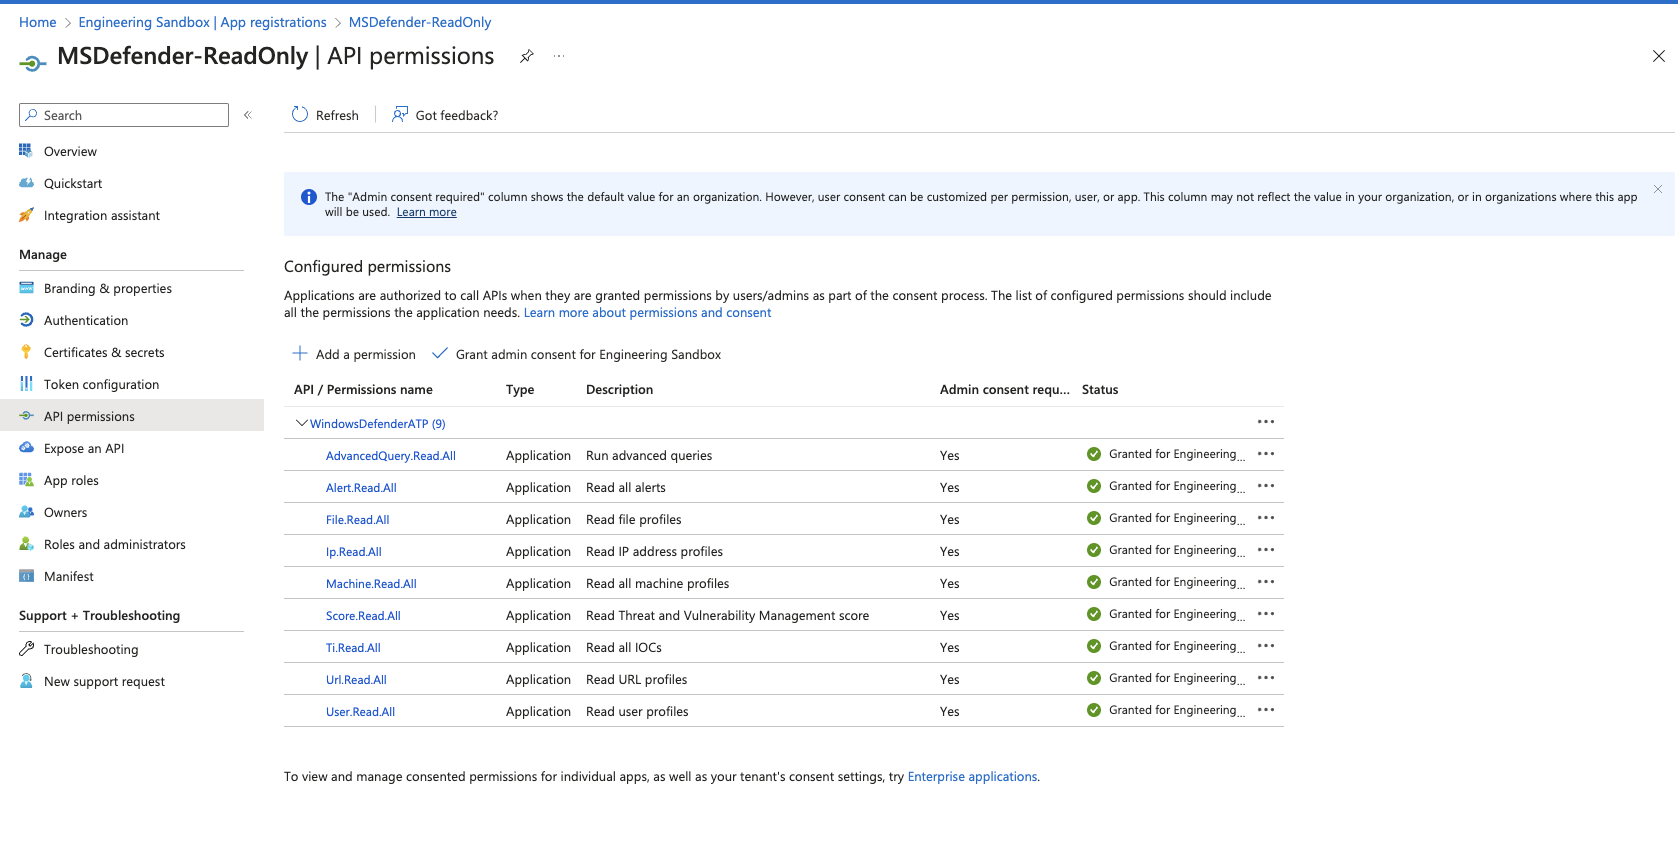Open more options for WindowsDefenderATP group

1265,422
